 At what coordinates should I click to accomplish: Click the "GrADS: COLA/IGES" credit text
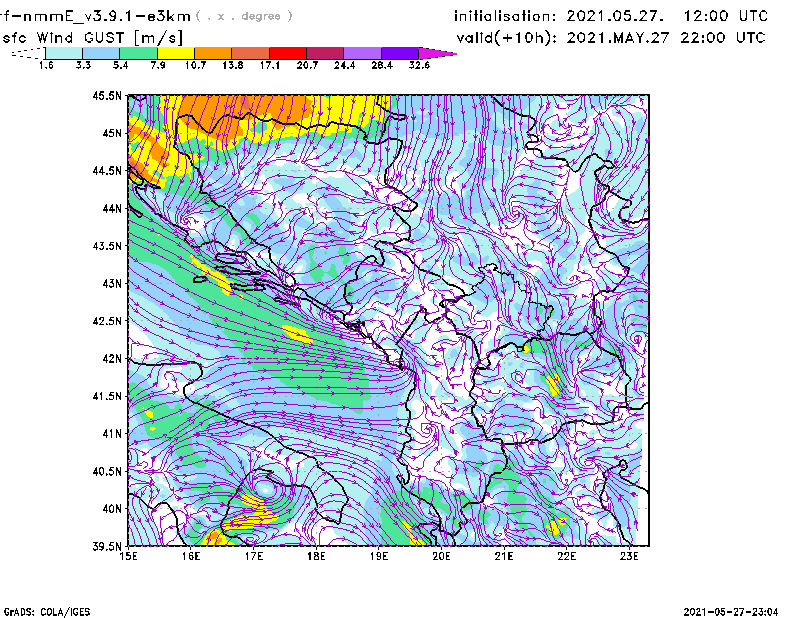click(46, 612)
